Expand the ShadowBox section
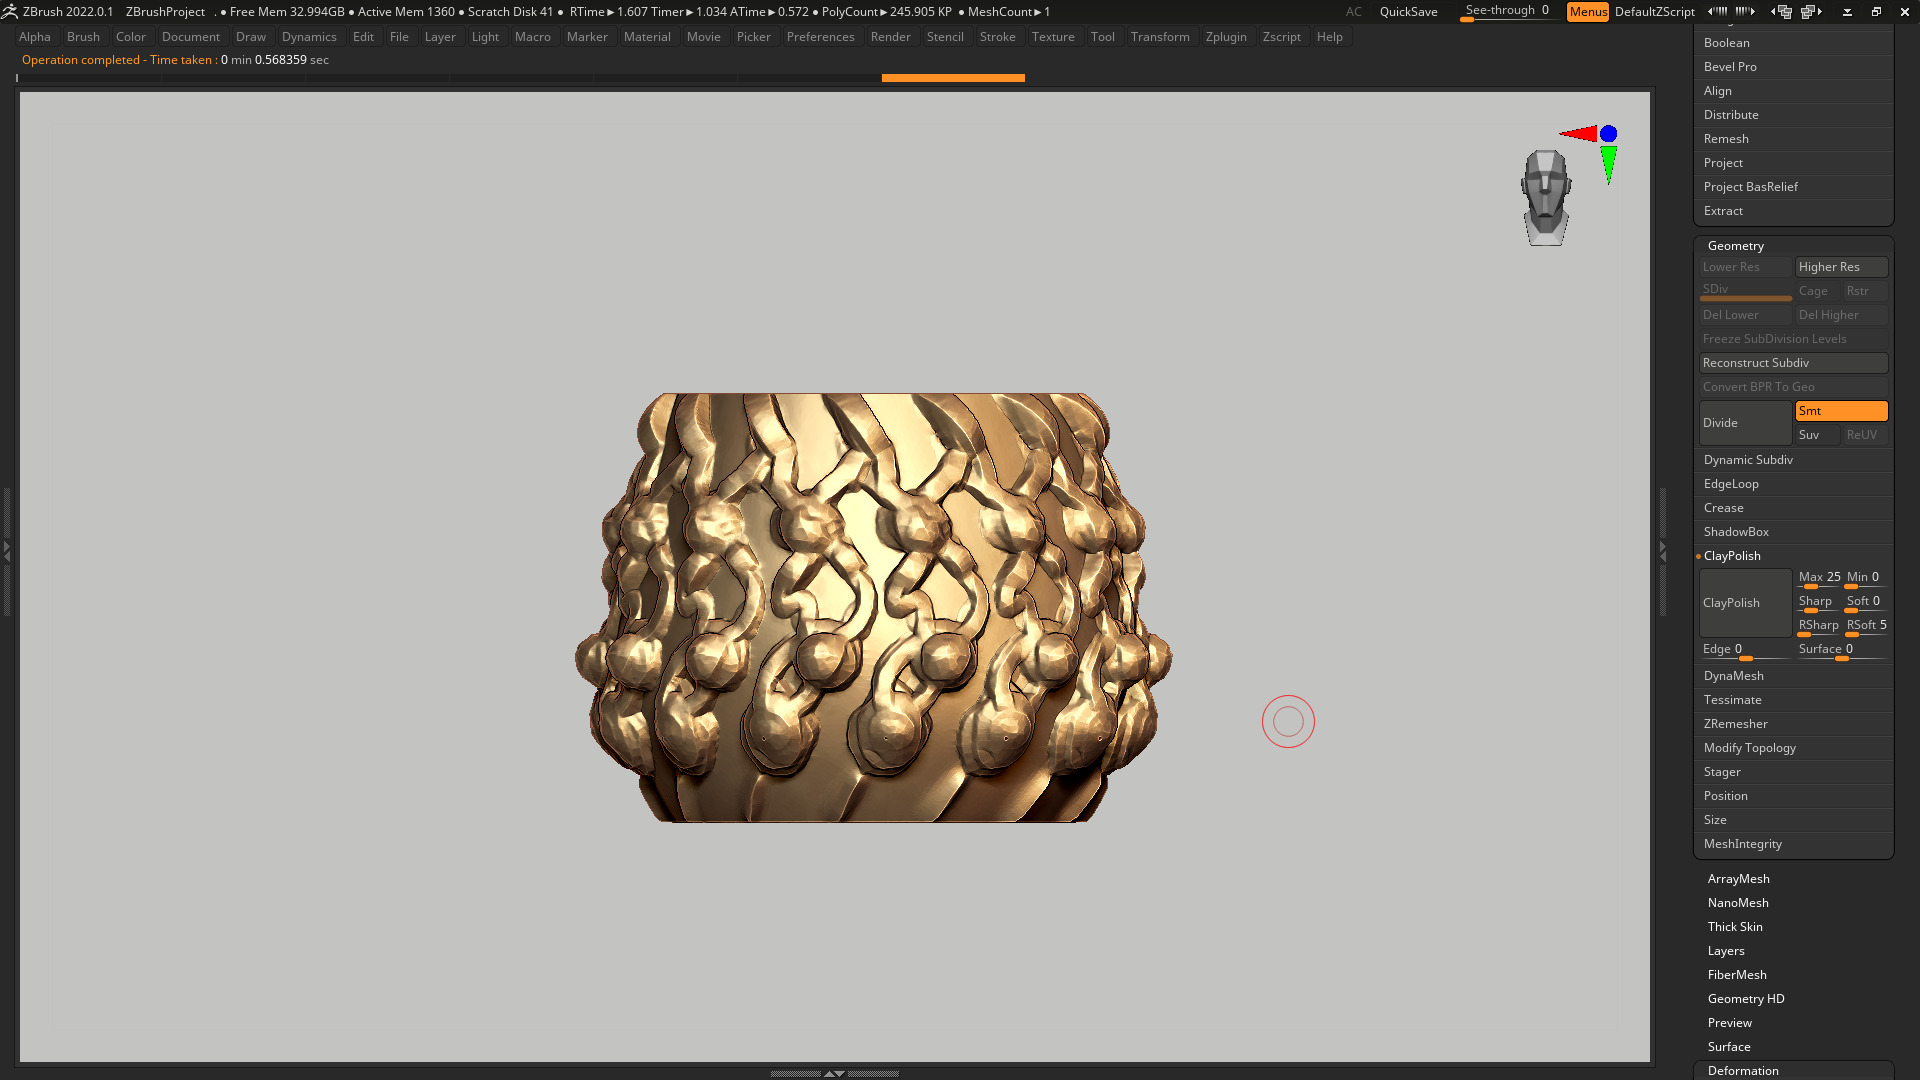Screen dimensions: 1920x1080 [x=1736, y=532]
